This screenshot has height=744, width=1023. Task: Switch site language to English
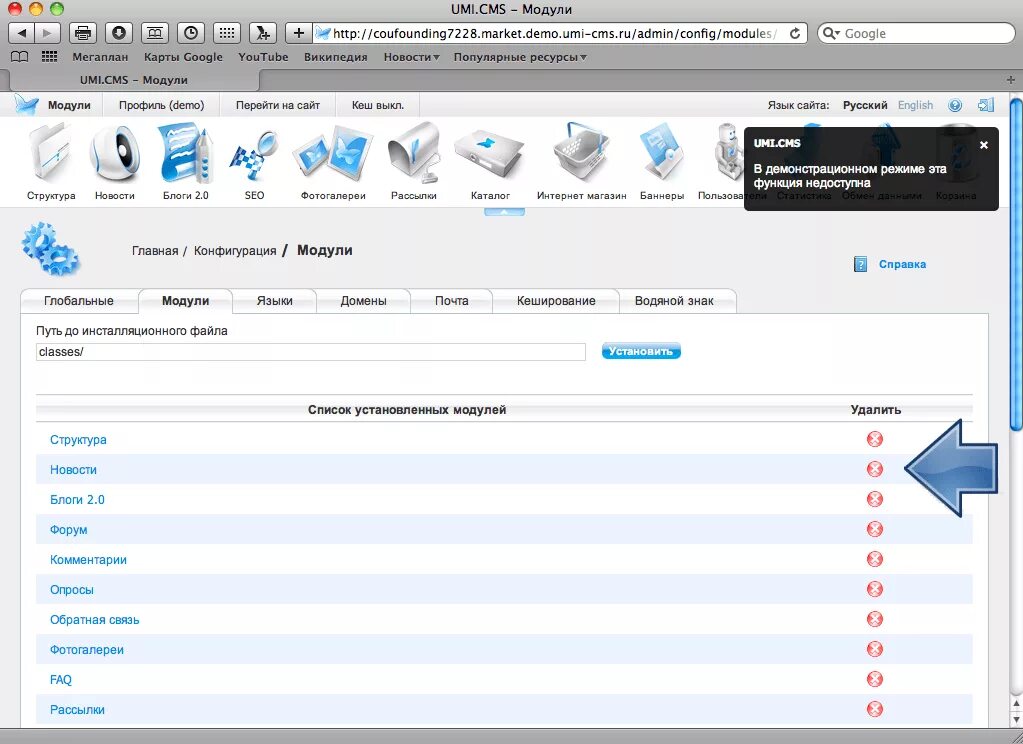pyautogui.click(x=915, y=105)
